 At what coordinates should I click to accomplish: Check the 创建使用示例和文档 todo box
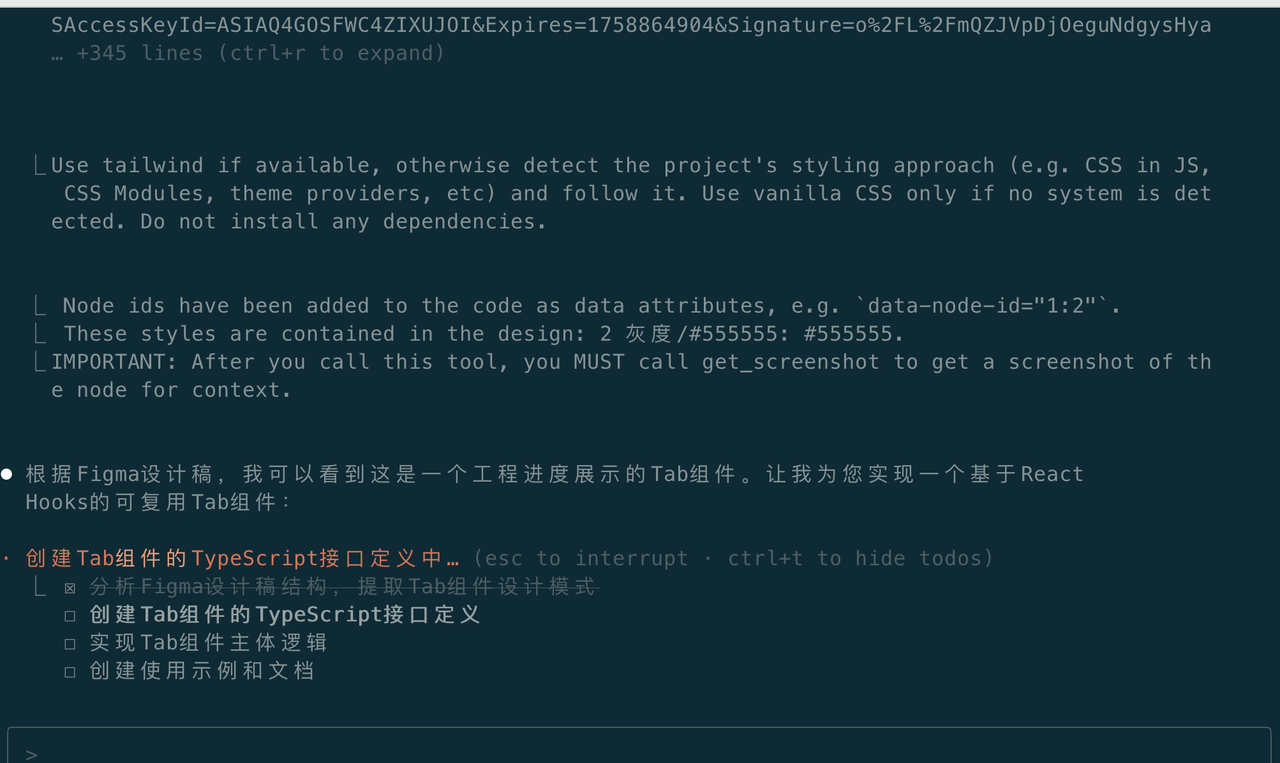point(70,672)
